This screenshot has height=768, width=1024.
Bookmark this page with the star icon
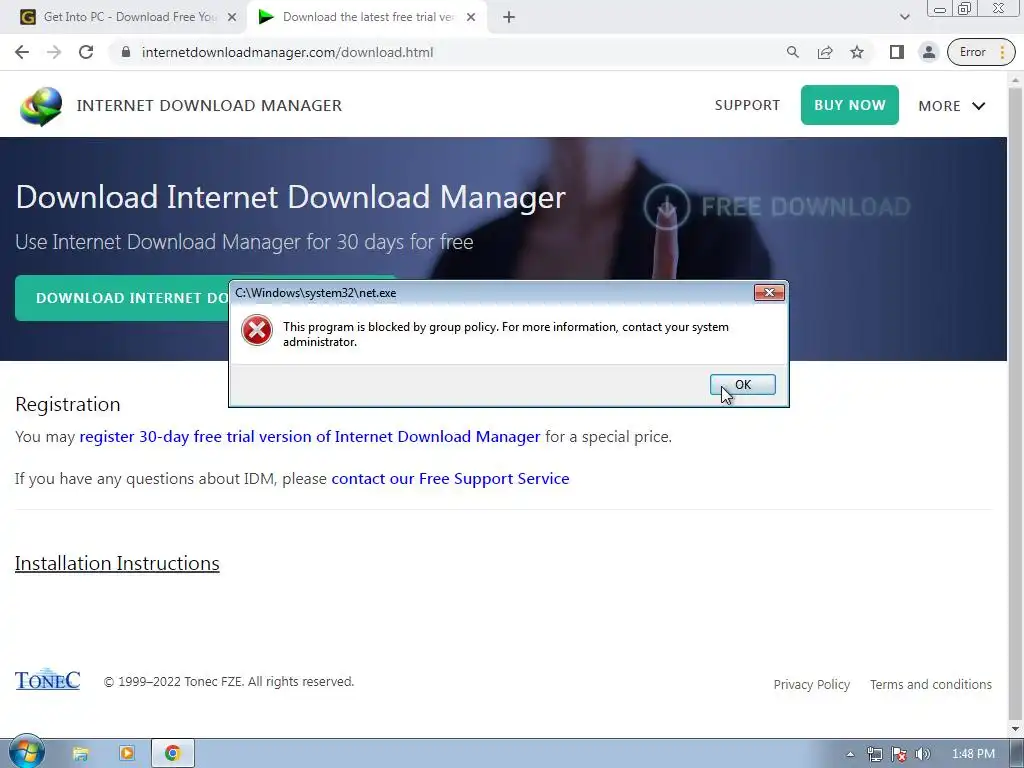[x=857, y=52]
